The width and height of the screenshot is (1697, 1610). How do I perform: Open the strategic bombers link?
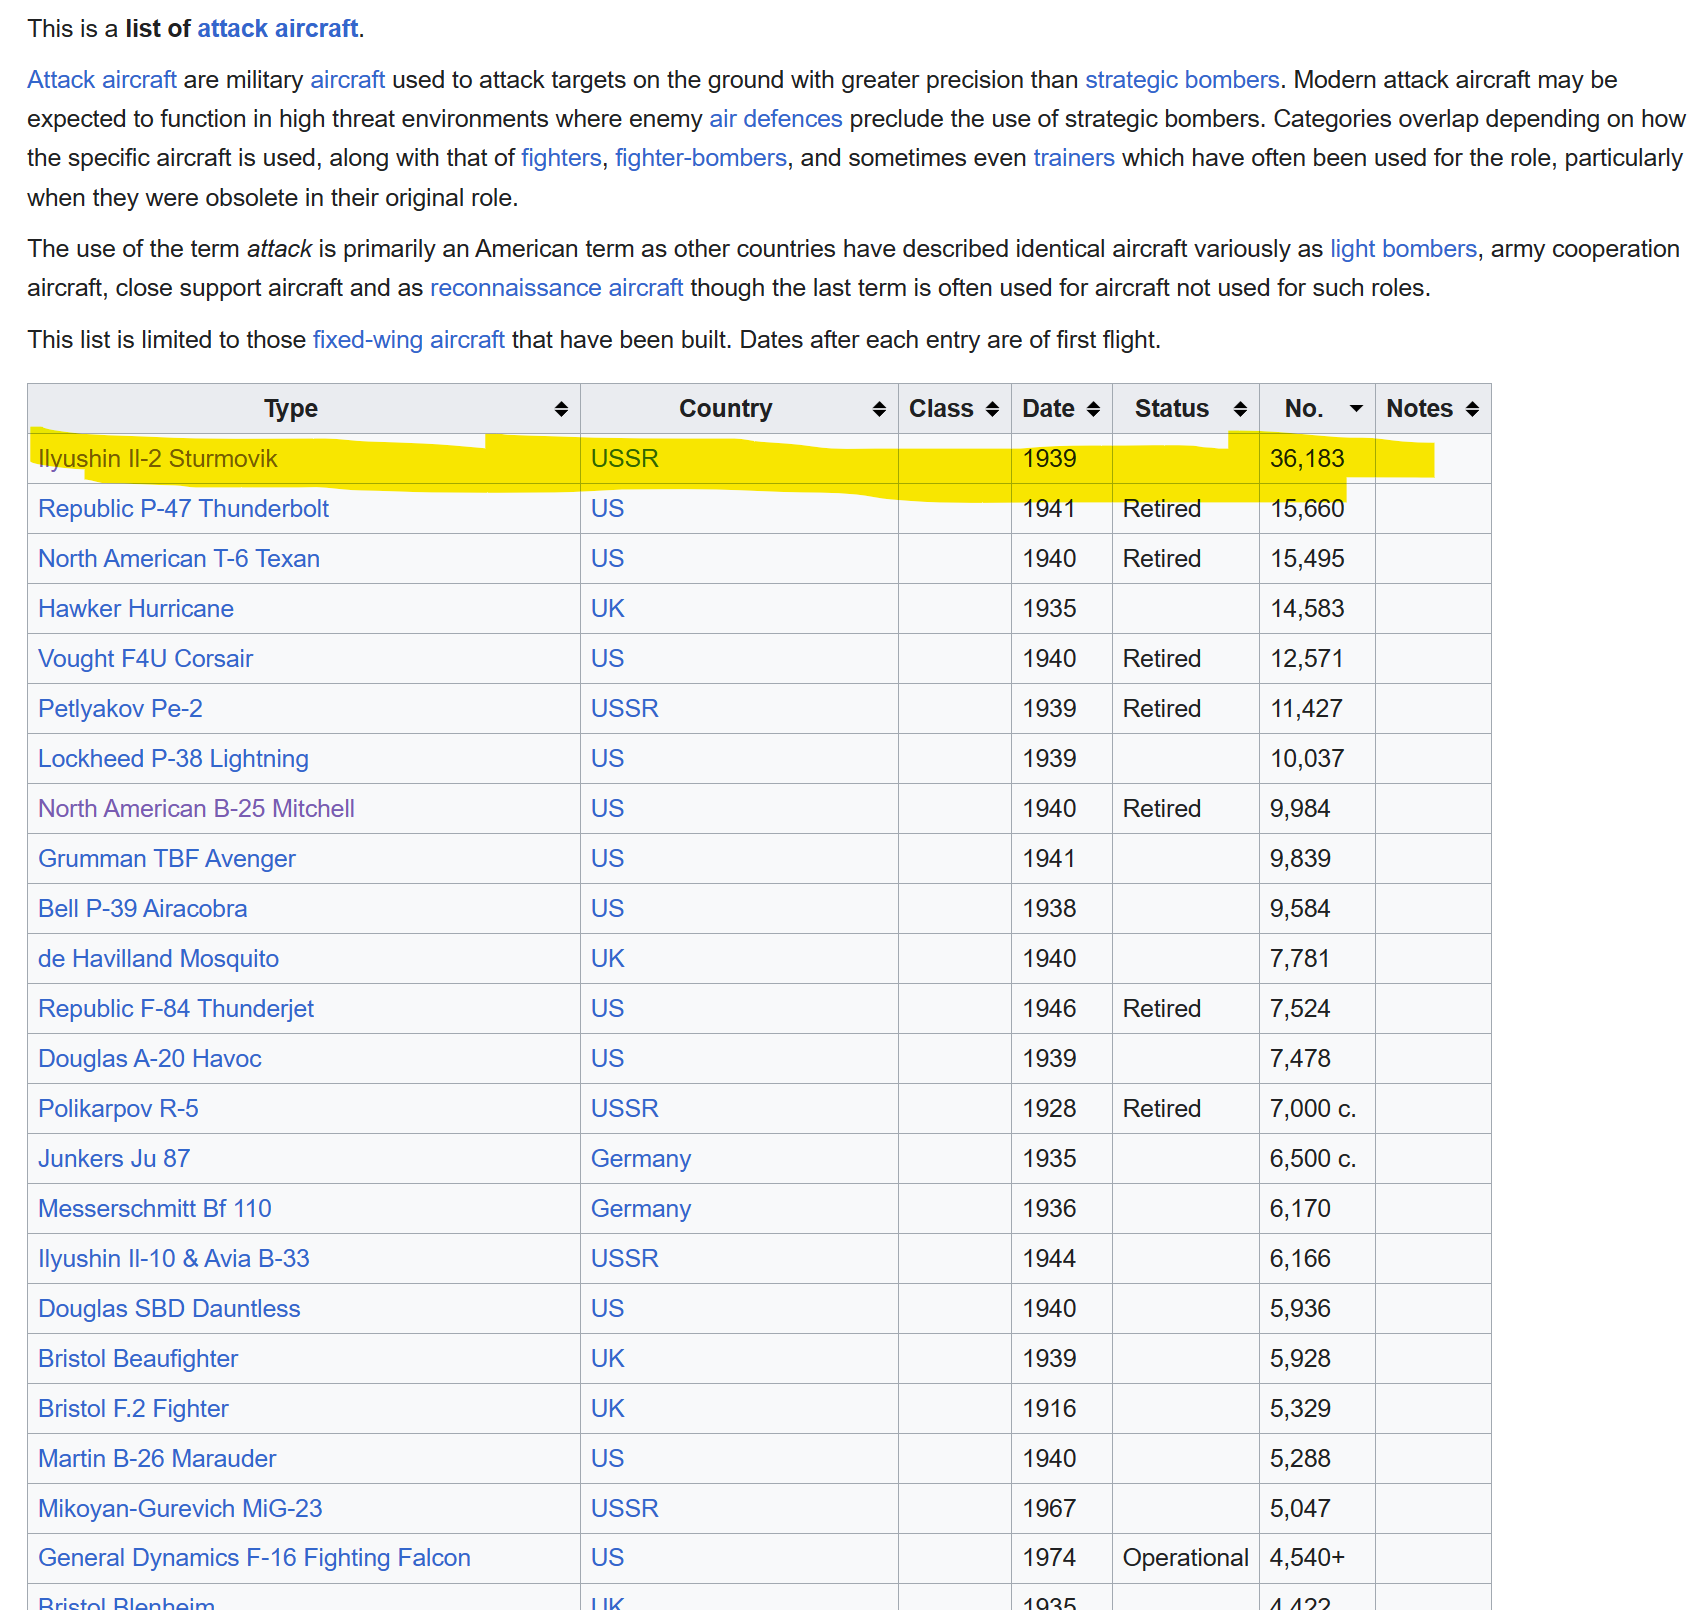tap(1181, 80)
